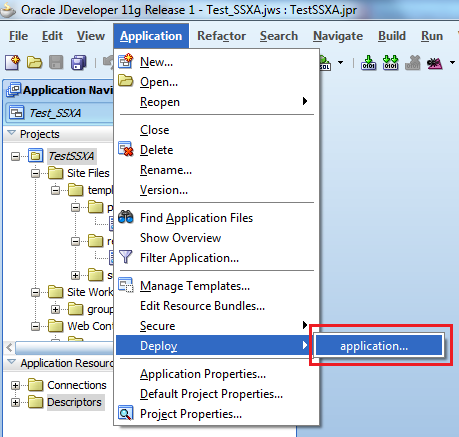Choose Default Project Properties... menu item
459x437 pixels.
(x=217, y=394)
